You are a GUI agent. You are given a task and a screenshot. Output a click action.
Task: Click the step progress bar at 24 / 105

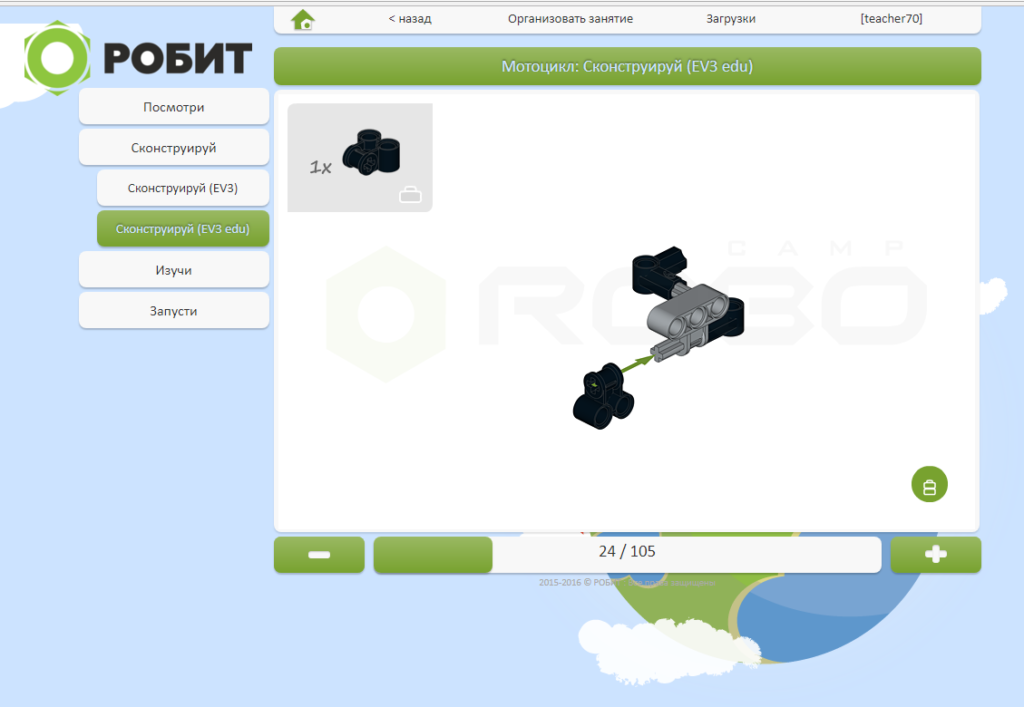click(x=627, y=555)
